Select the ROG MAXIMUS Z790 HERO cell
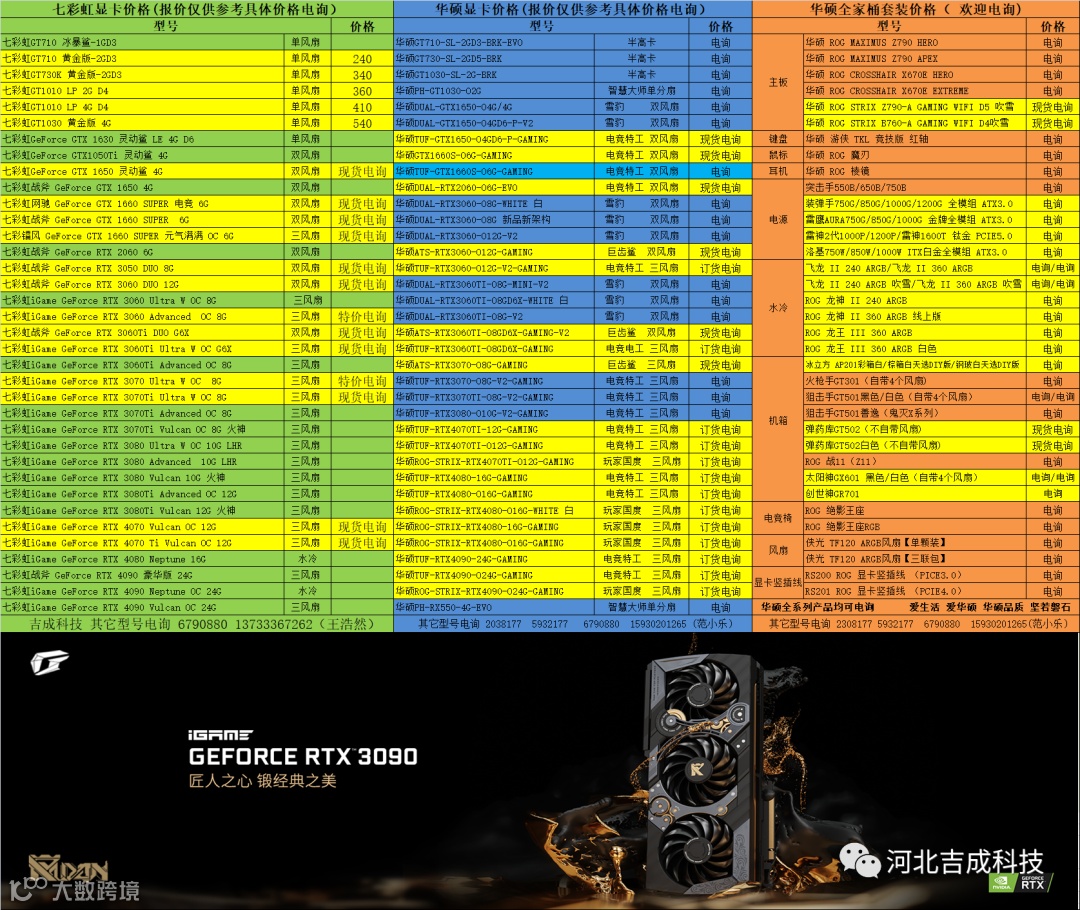 [915, 42]
